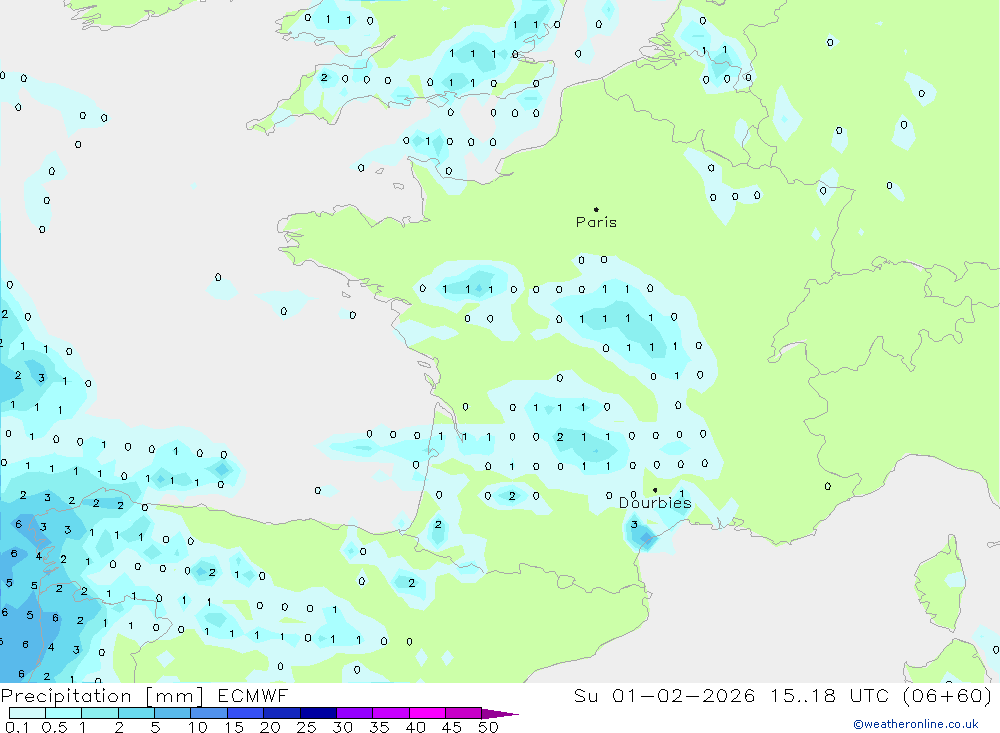Click the Paris city label

coord(596,222)
